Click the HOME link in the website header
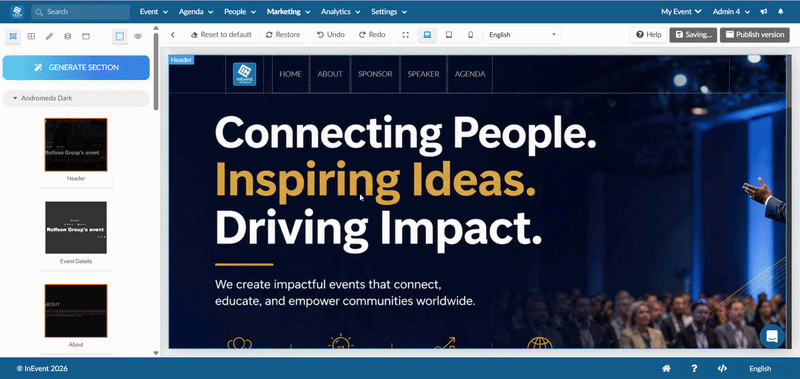This screenshot has width=800, height=379. pyautogui.click(x=290, y=74)
